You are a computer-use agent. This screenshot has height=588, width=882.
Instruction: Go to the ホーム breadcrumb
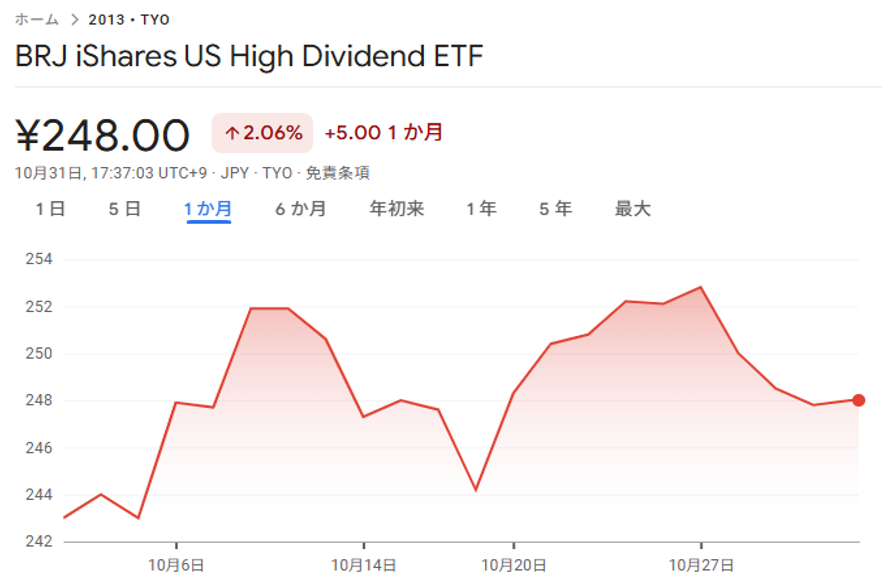coord(37,20)
